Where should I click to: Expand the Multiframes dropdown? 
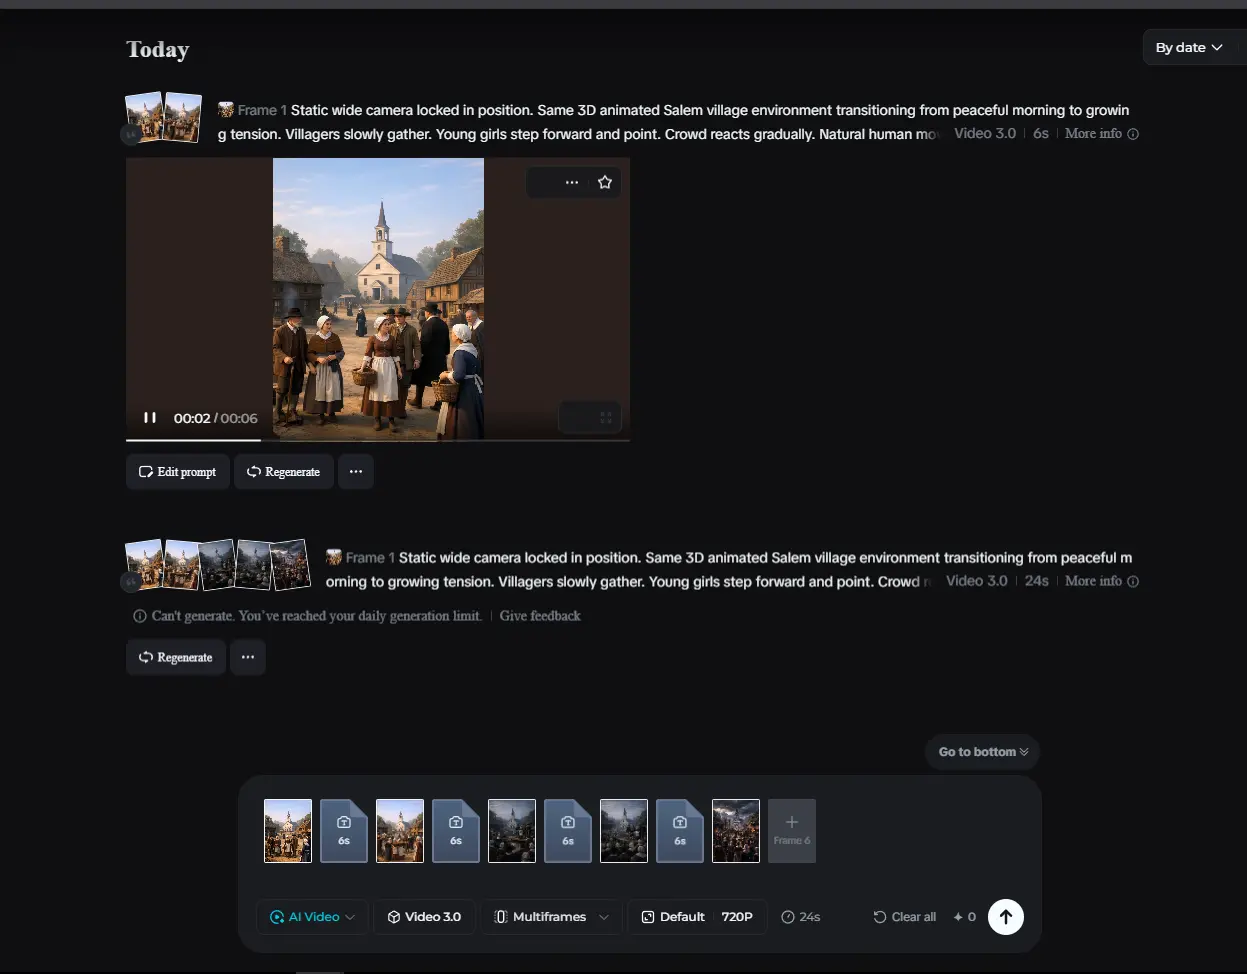point(552,917)
